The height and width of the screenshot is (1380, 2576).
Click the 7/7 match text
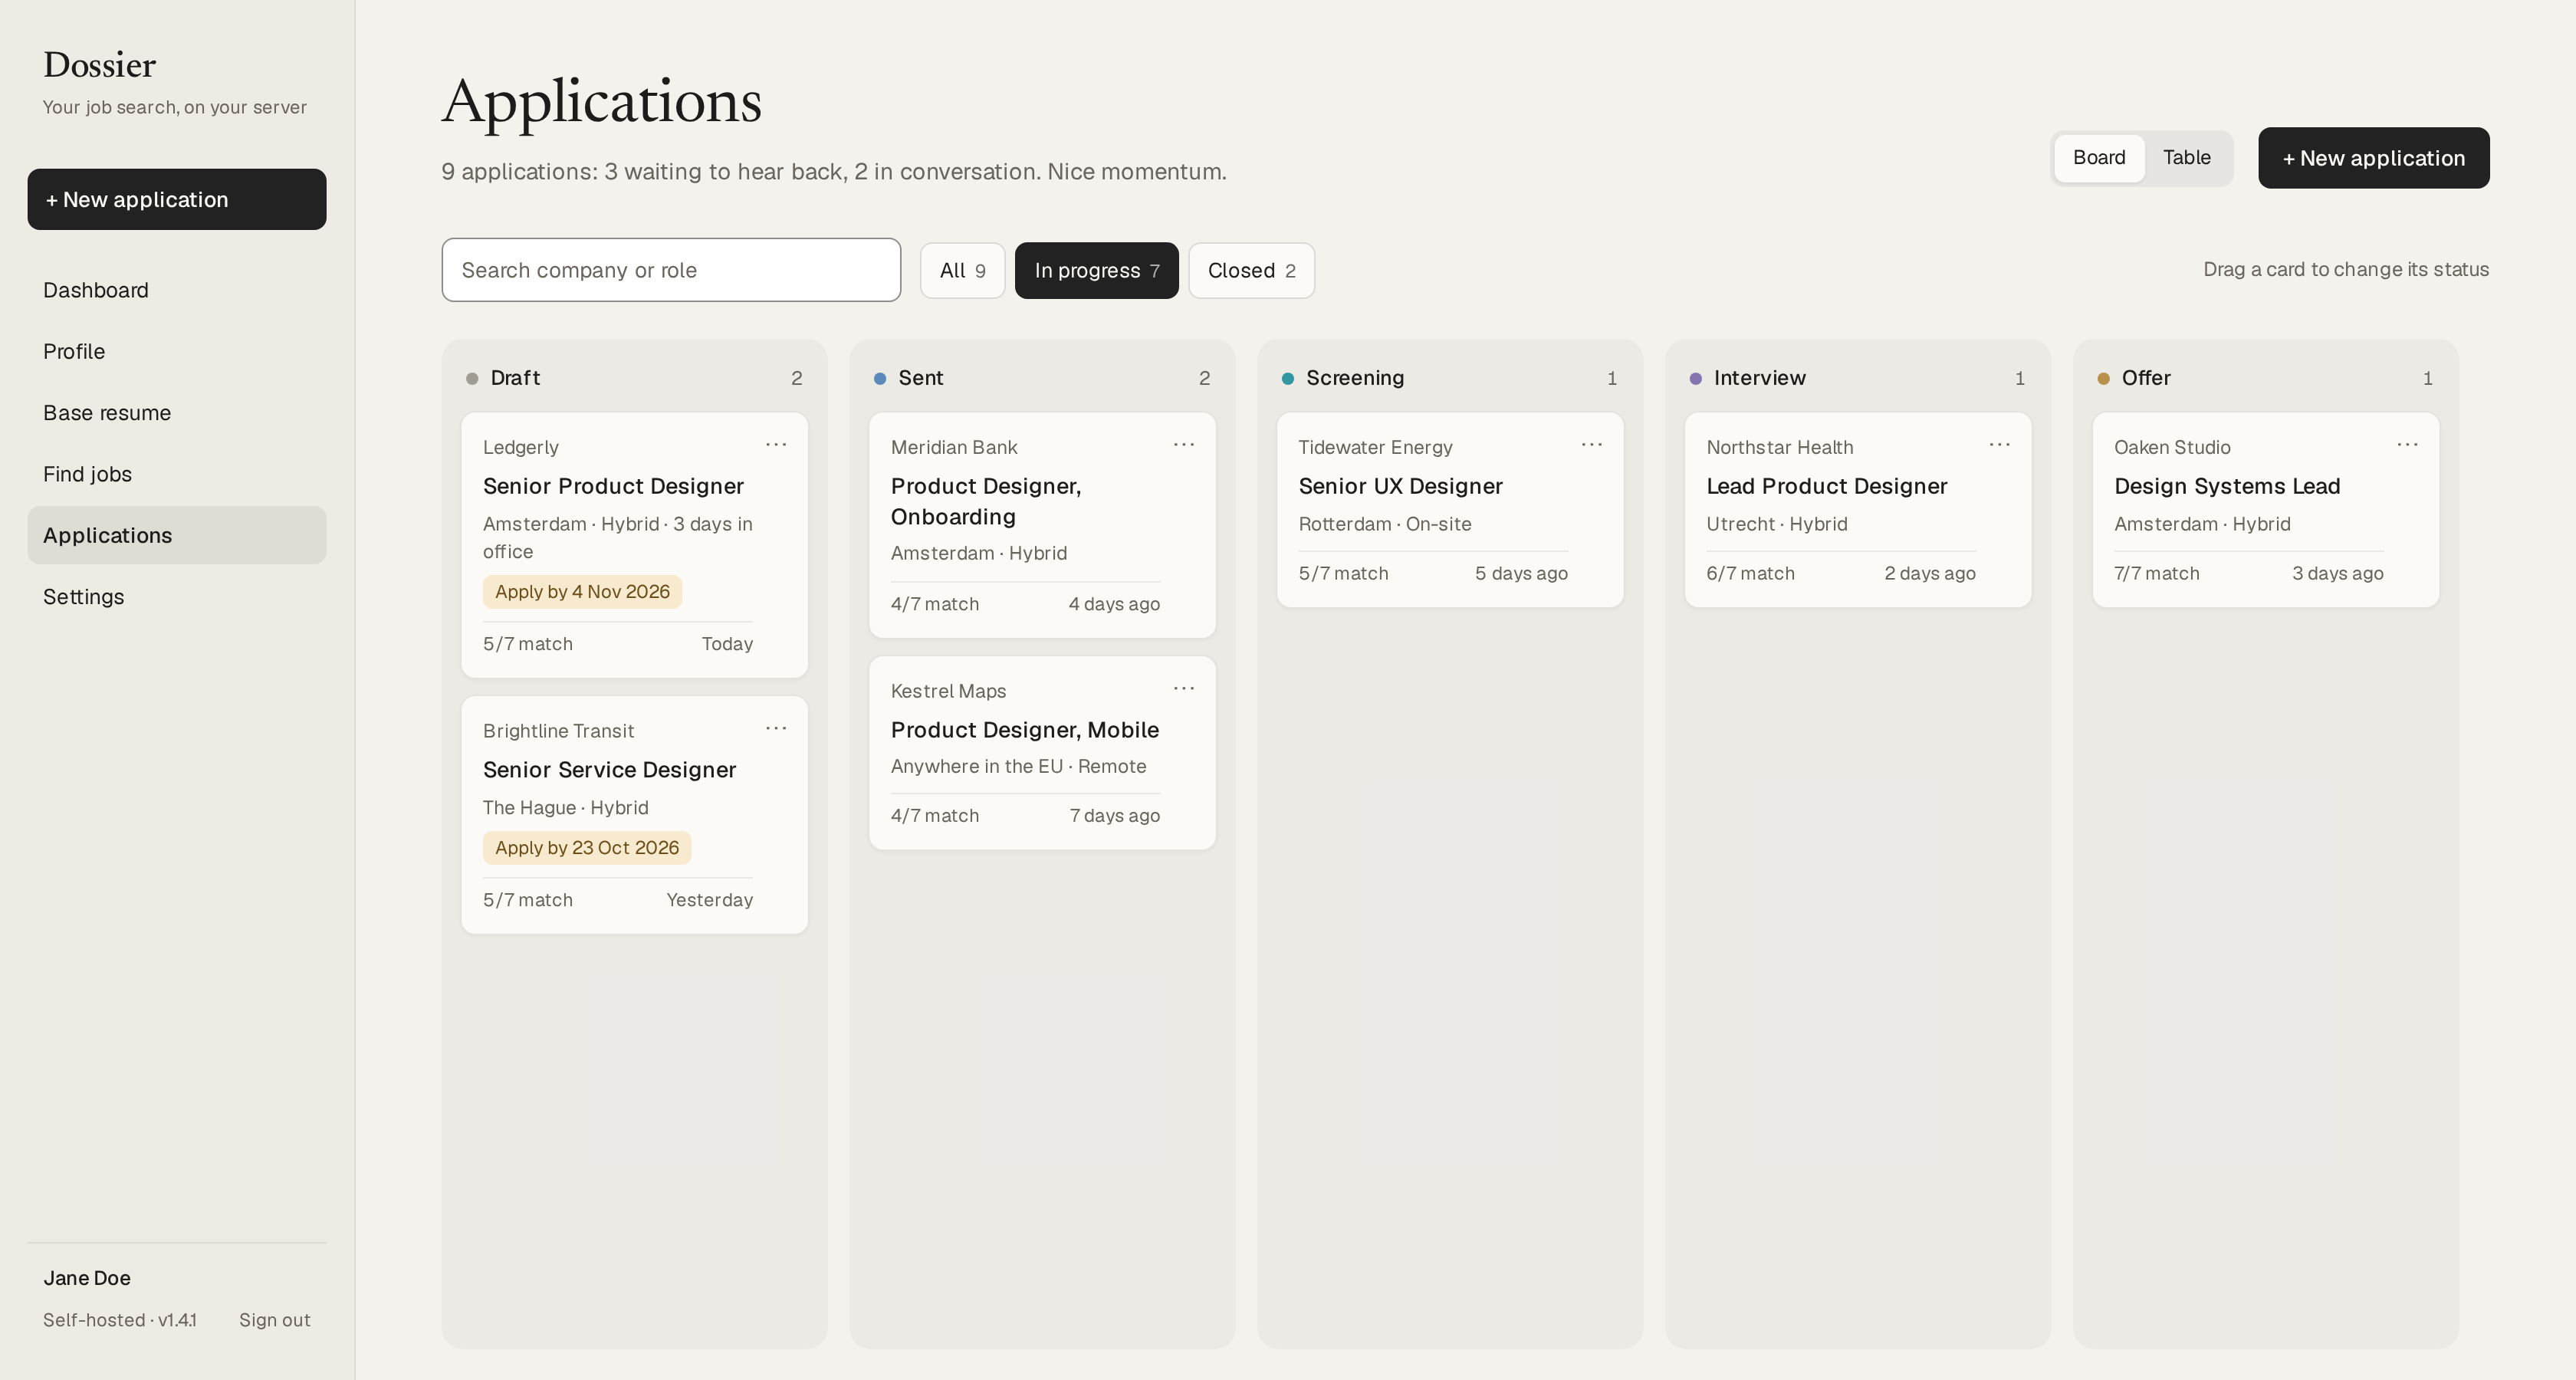pos(2156,574)
